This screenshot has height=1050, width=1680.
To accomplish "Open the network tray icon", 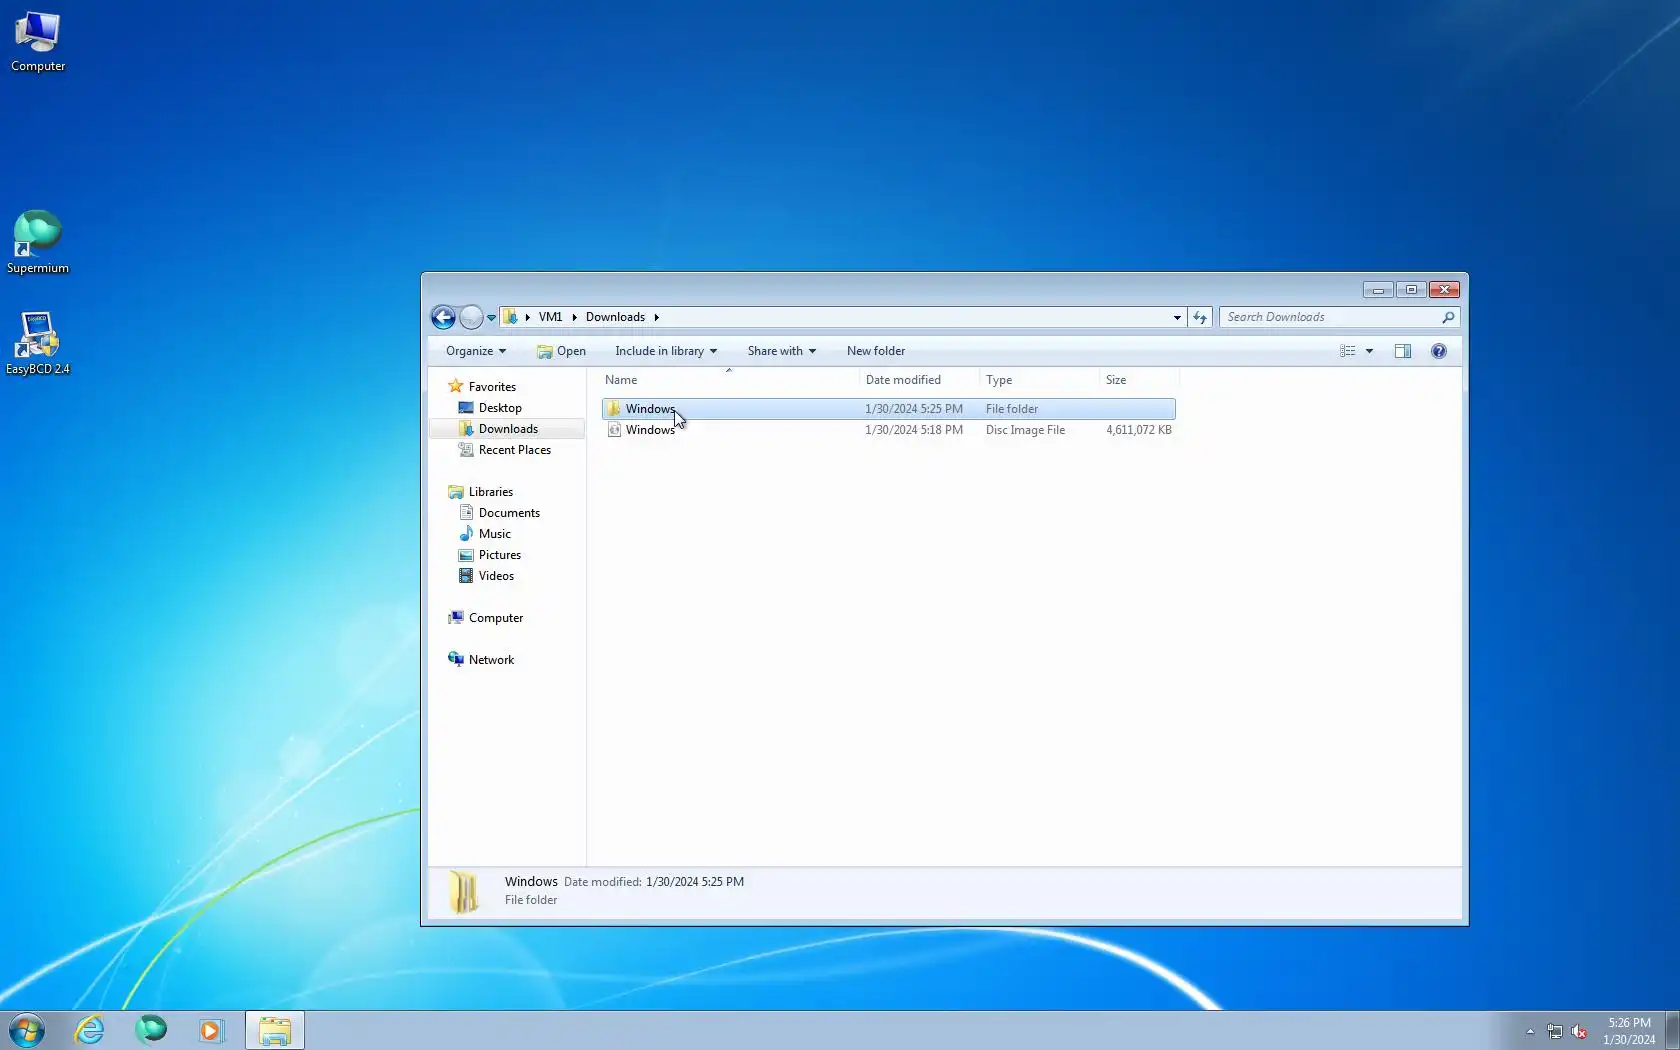I will tap(1554, 1031).
